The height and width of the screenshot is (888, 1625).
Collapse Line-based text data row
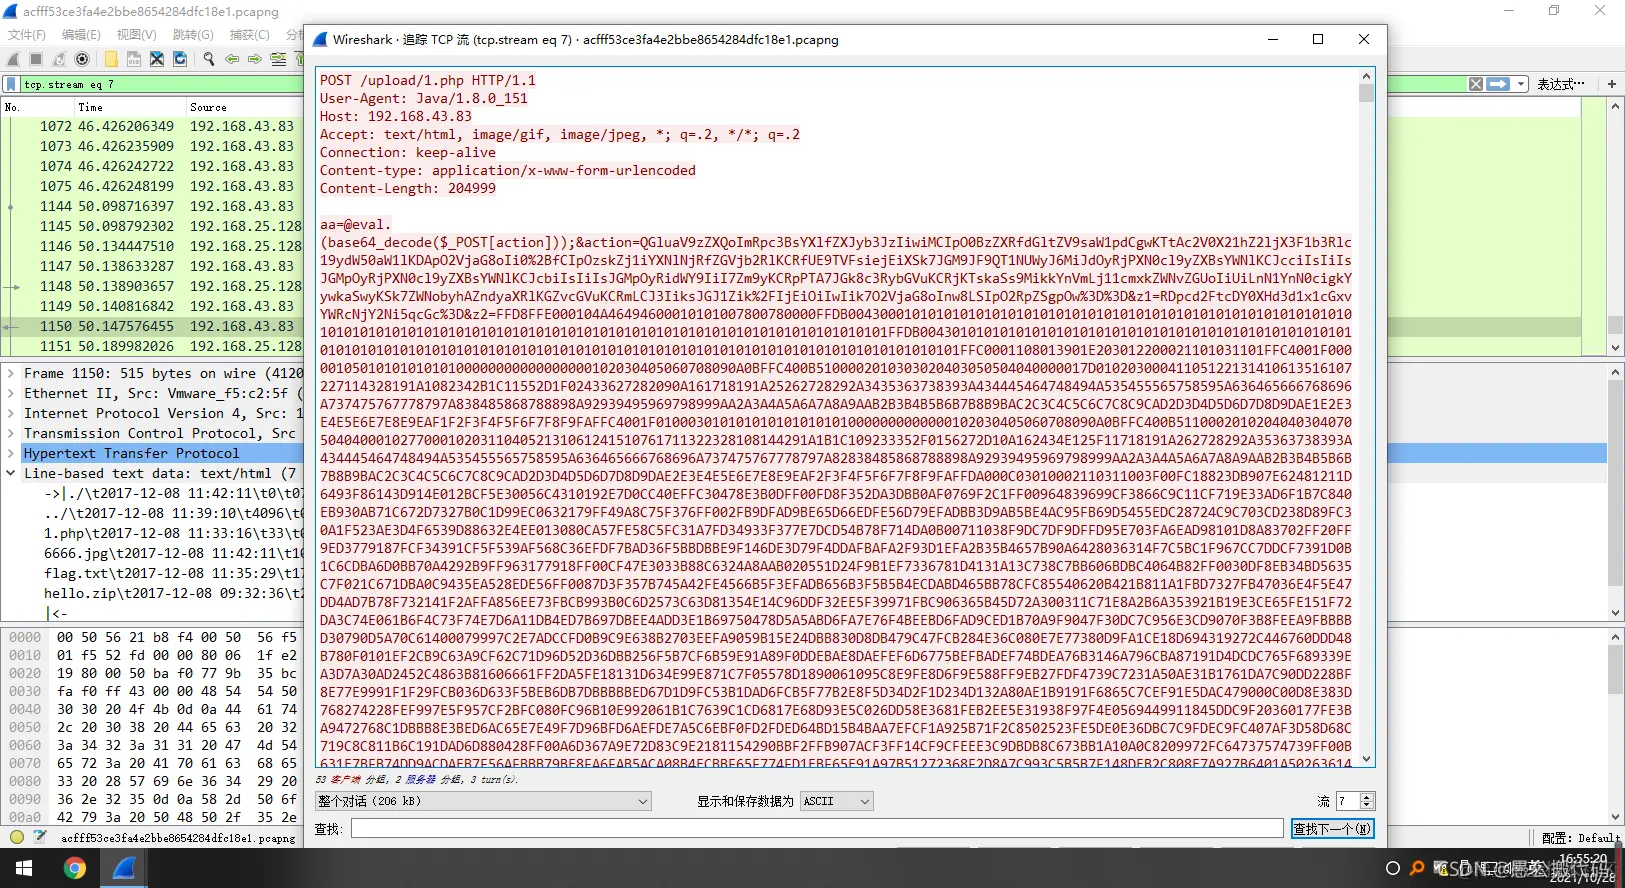tap(11, 473)
